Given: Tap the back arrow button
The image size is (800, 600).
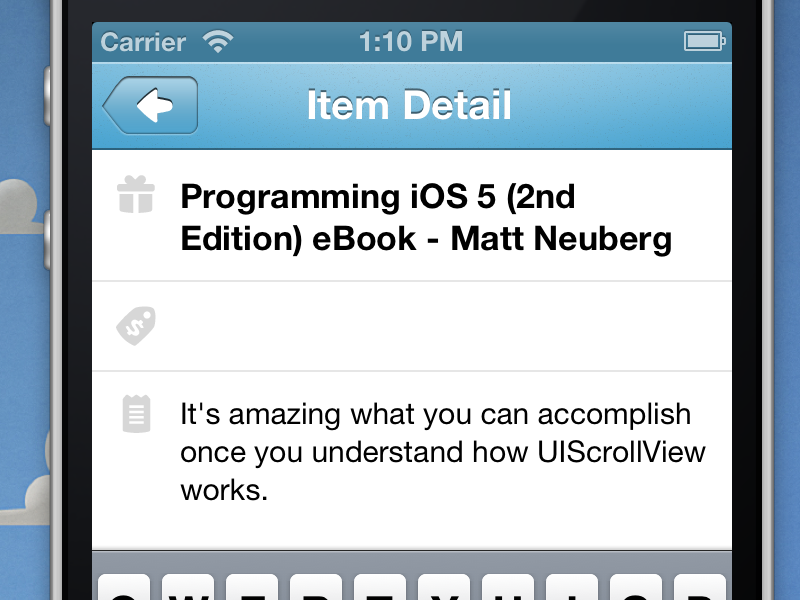Looking at the screenshot, I should [x=151, y=105].
